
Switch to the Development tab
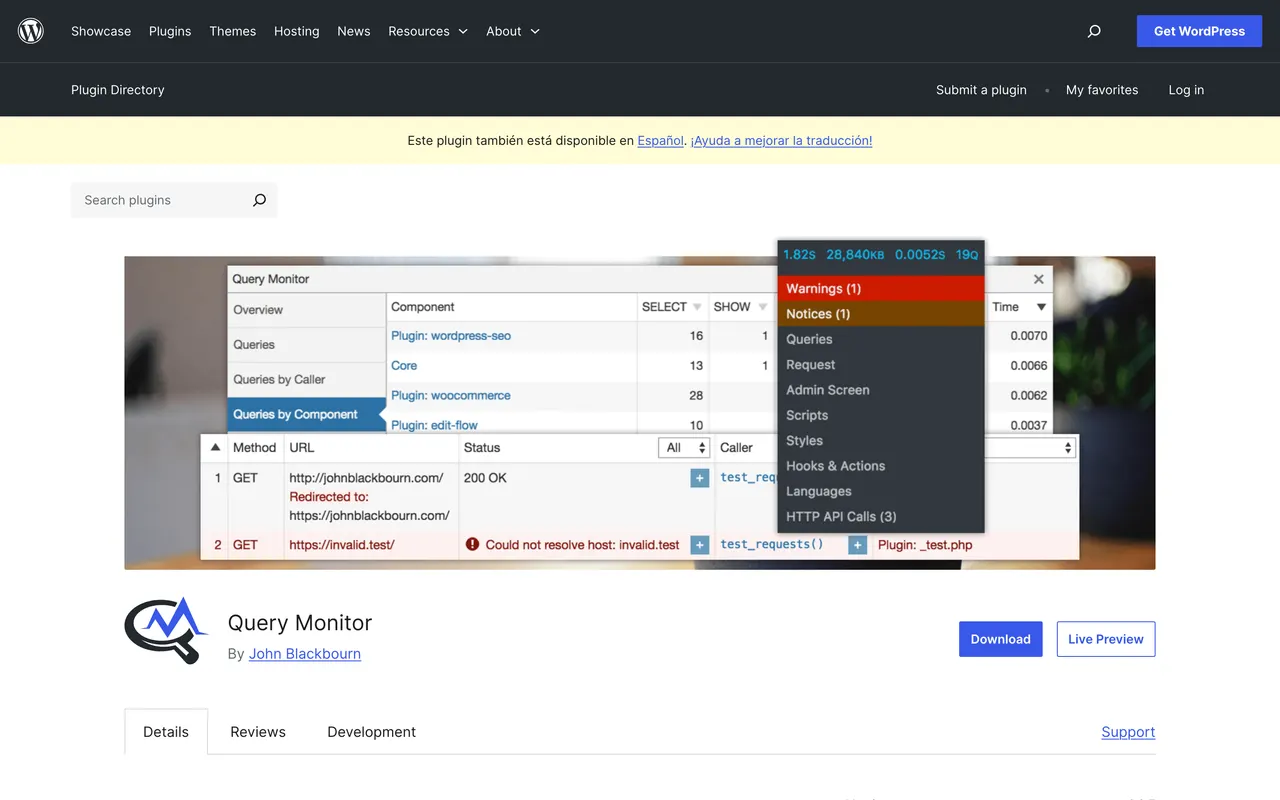point(372,732)
